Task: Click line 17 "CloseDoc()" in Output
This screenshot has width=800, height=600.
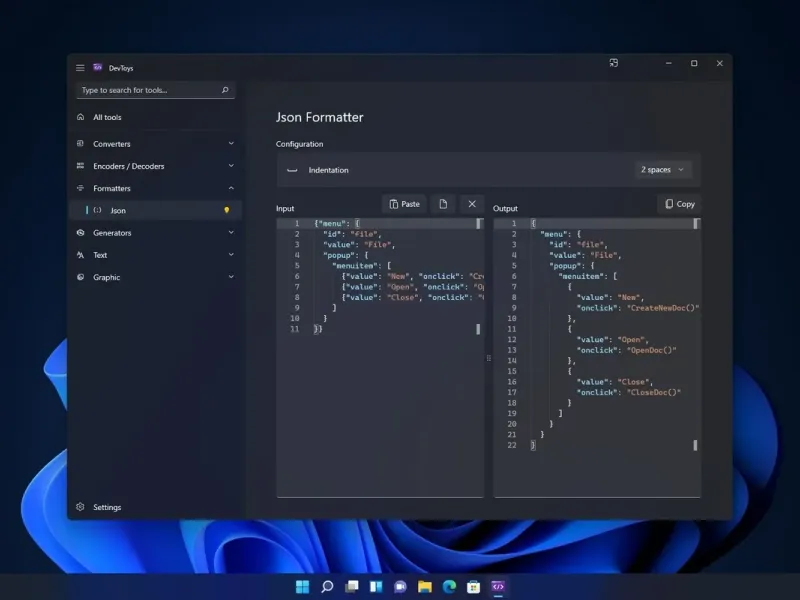Action: 654,392
